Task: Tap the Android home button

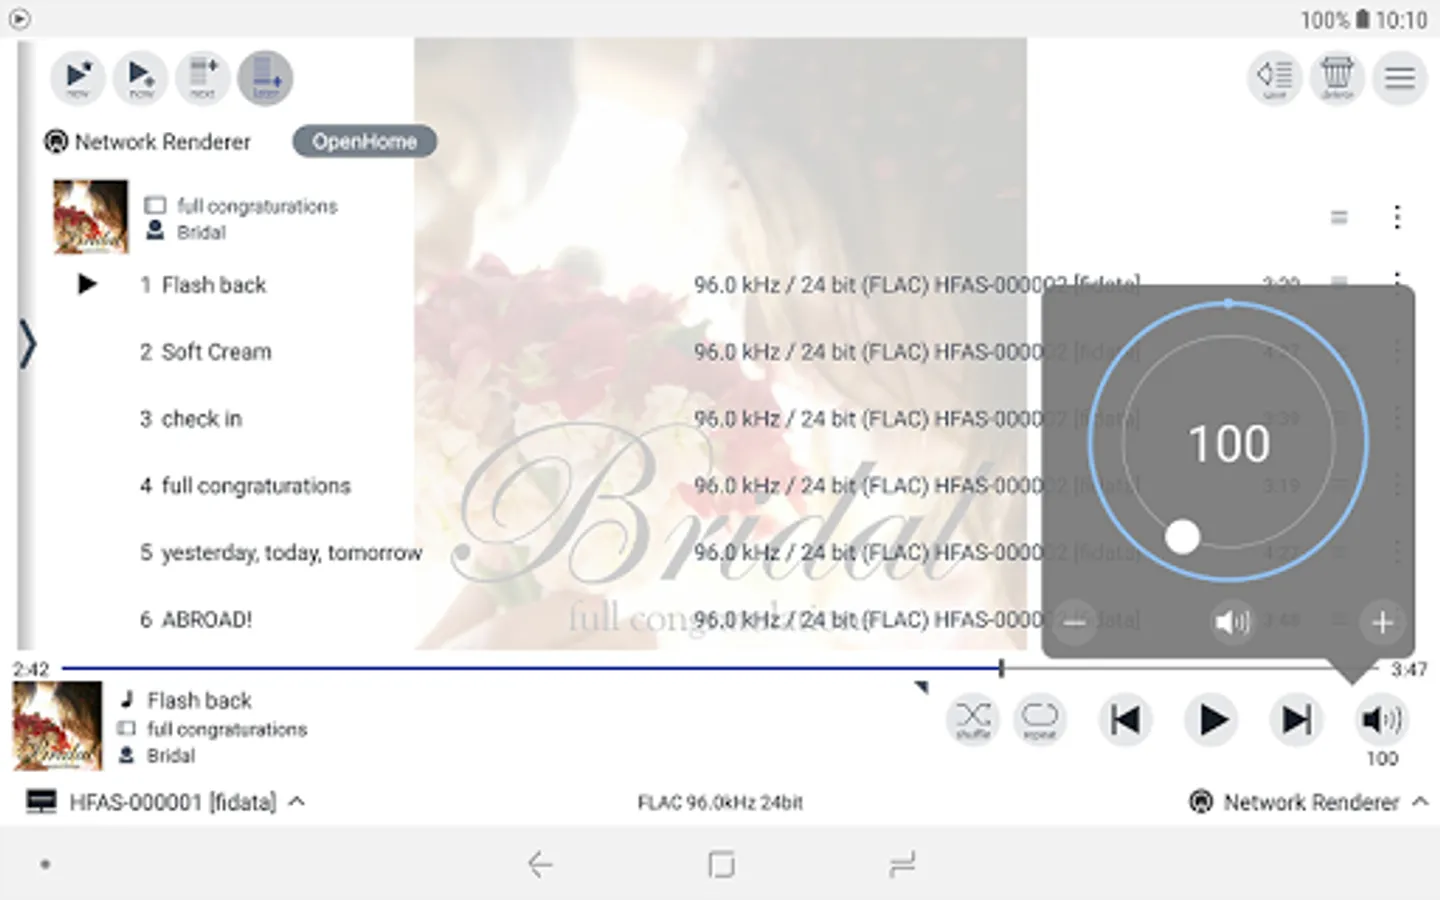Action: [720, 864]
